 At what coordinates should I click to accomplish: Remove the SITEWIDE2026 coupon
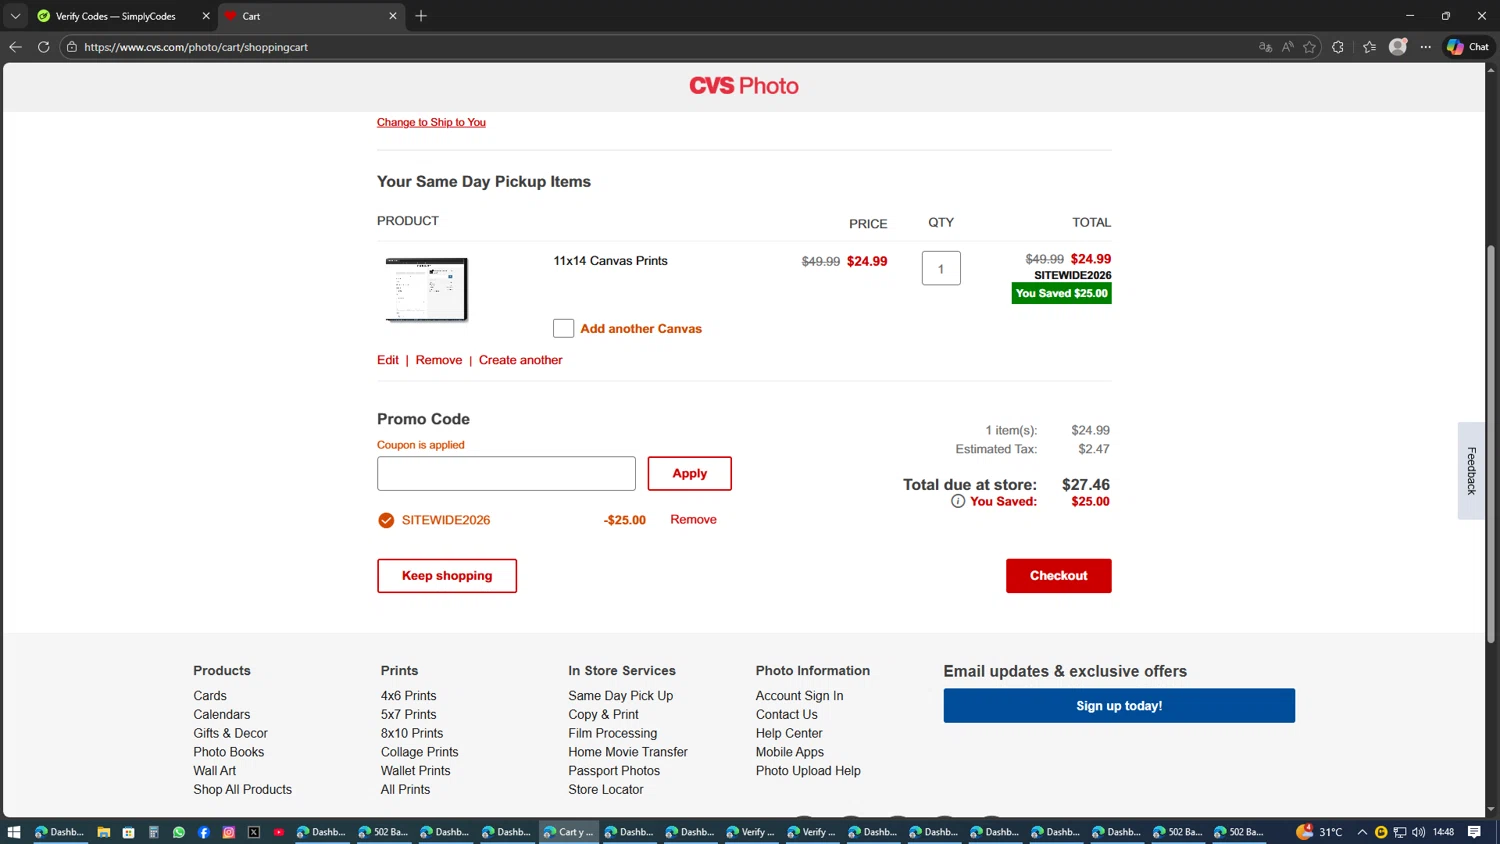[x=693, y=520]
